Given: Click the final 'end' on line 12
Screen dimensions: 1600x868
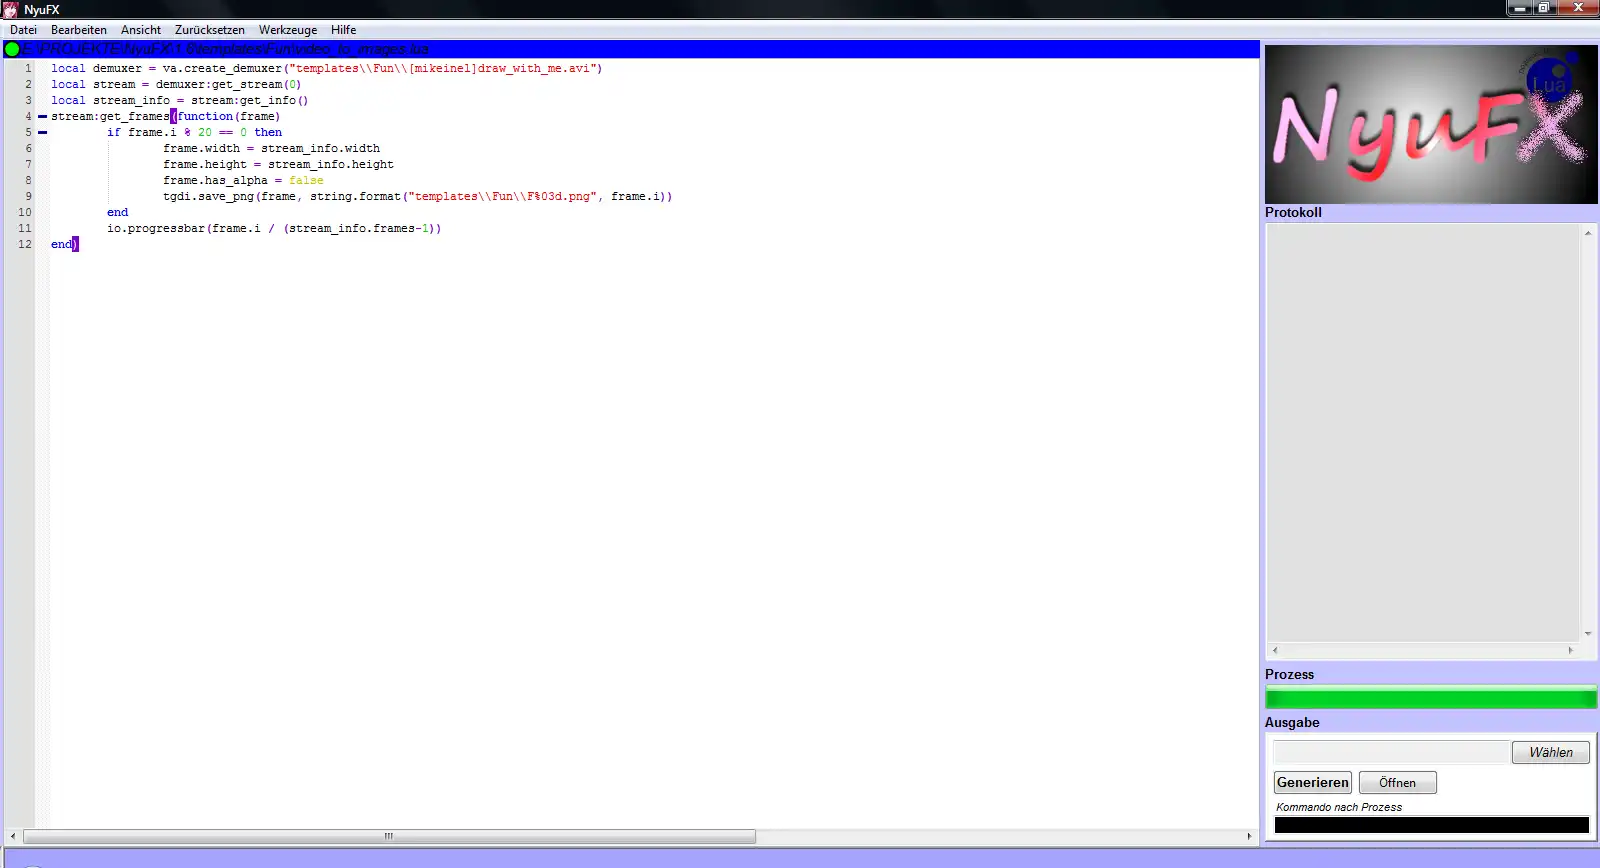Looking at the screenshot, I should (61, 245).
